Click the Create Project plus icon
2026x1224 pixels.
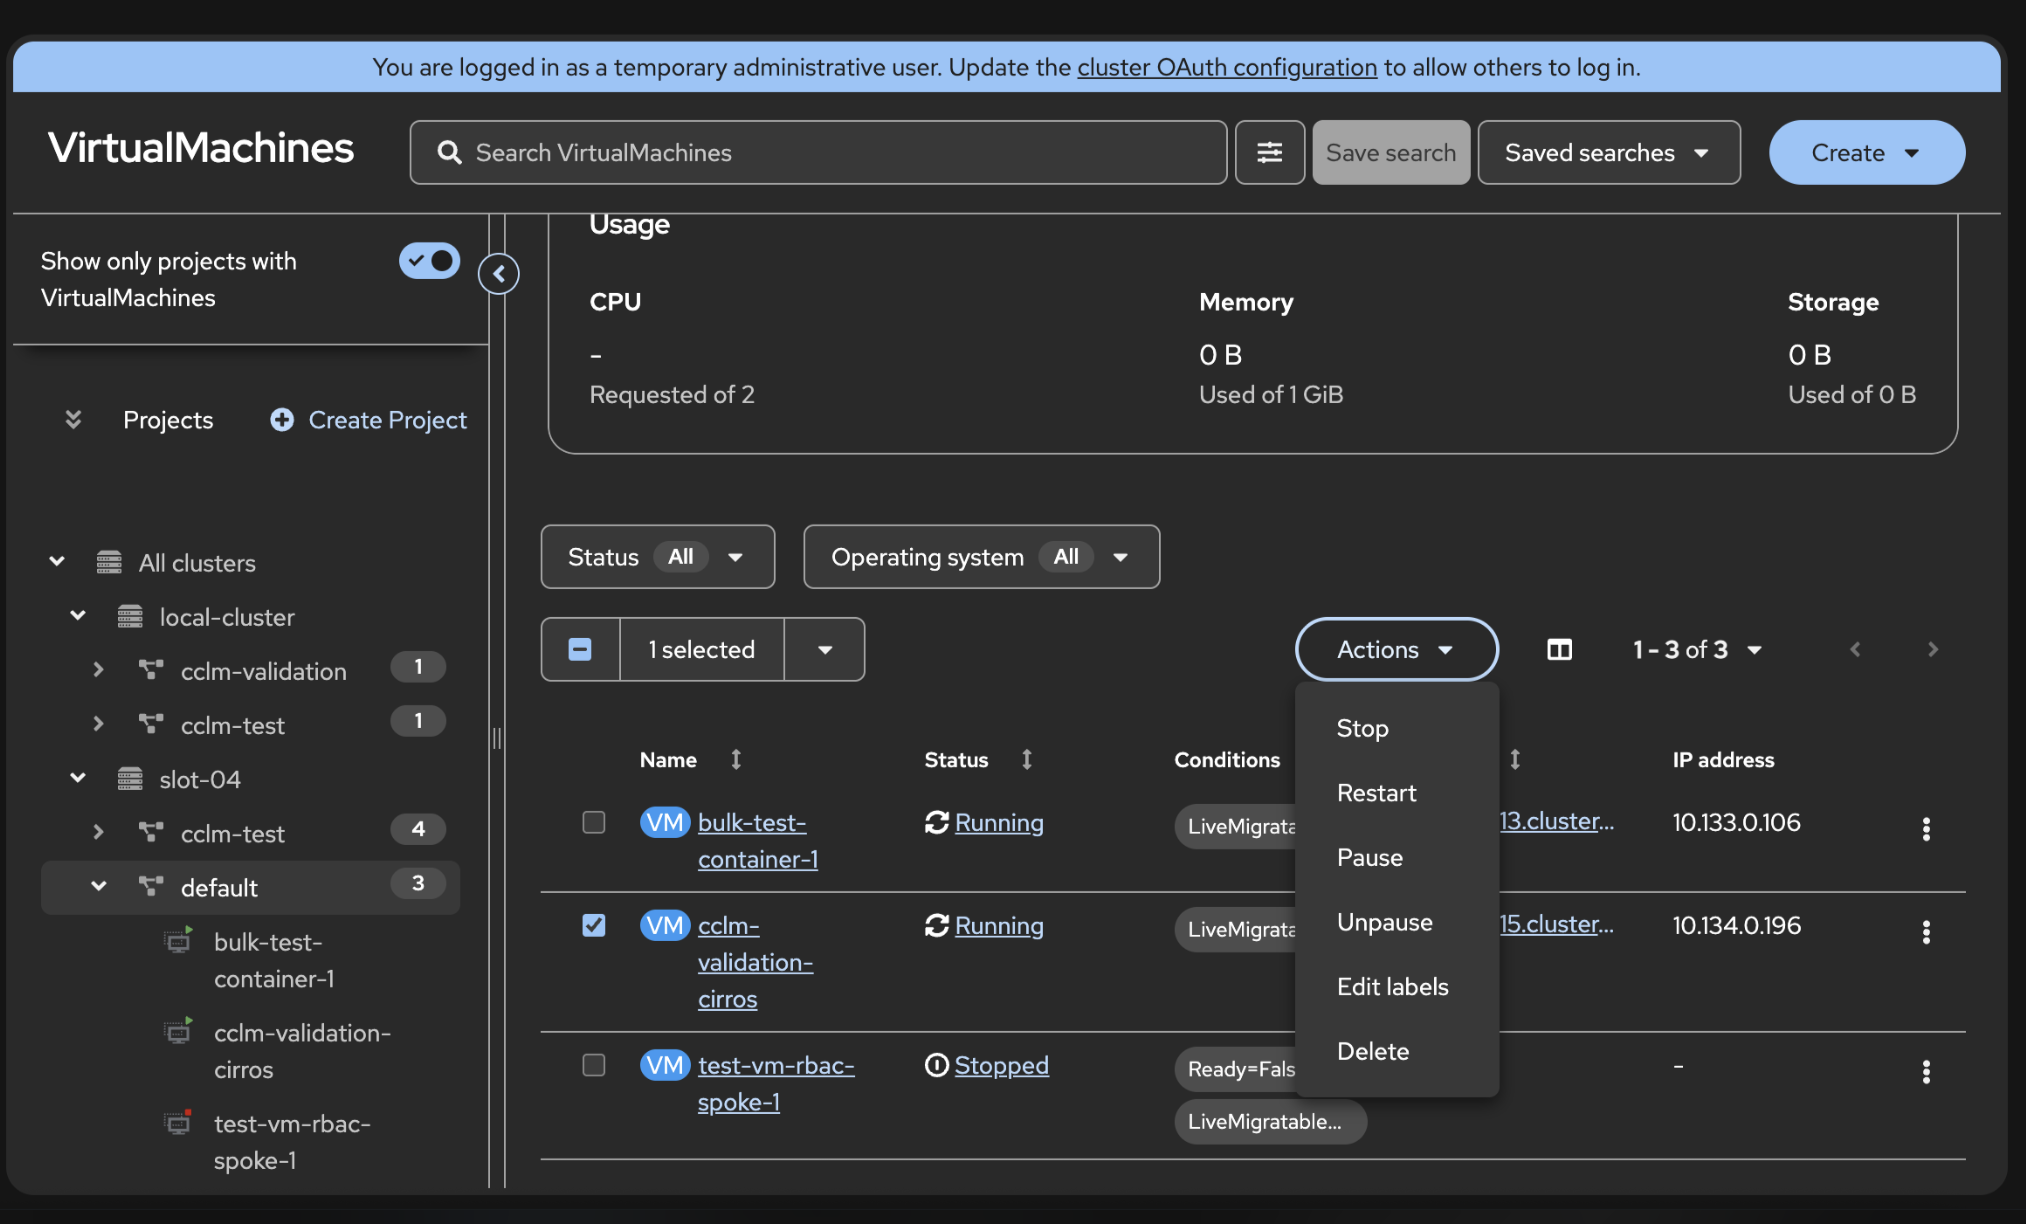pyautogui.click(x=282, y=420)
